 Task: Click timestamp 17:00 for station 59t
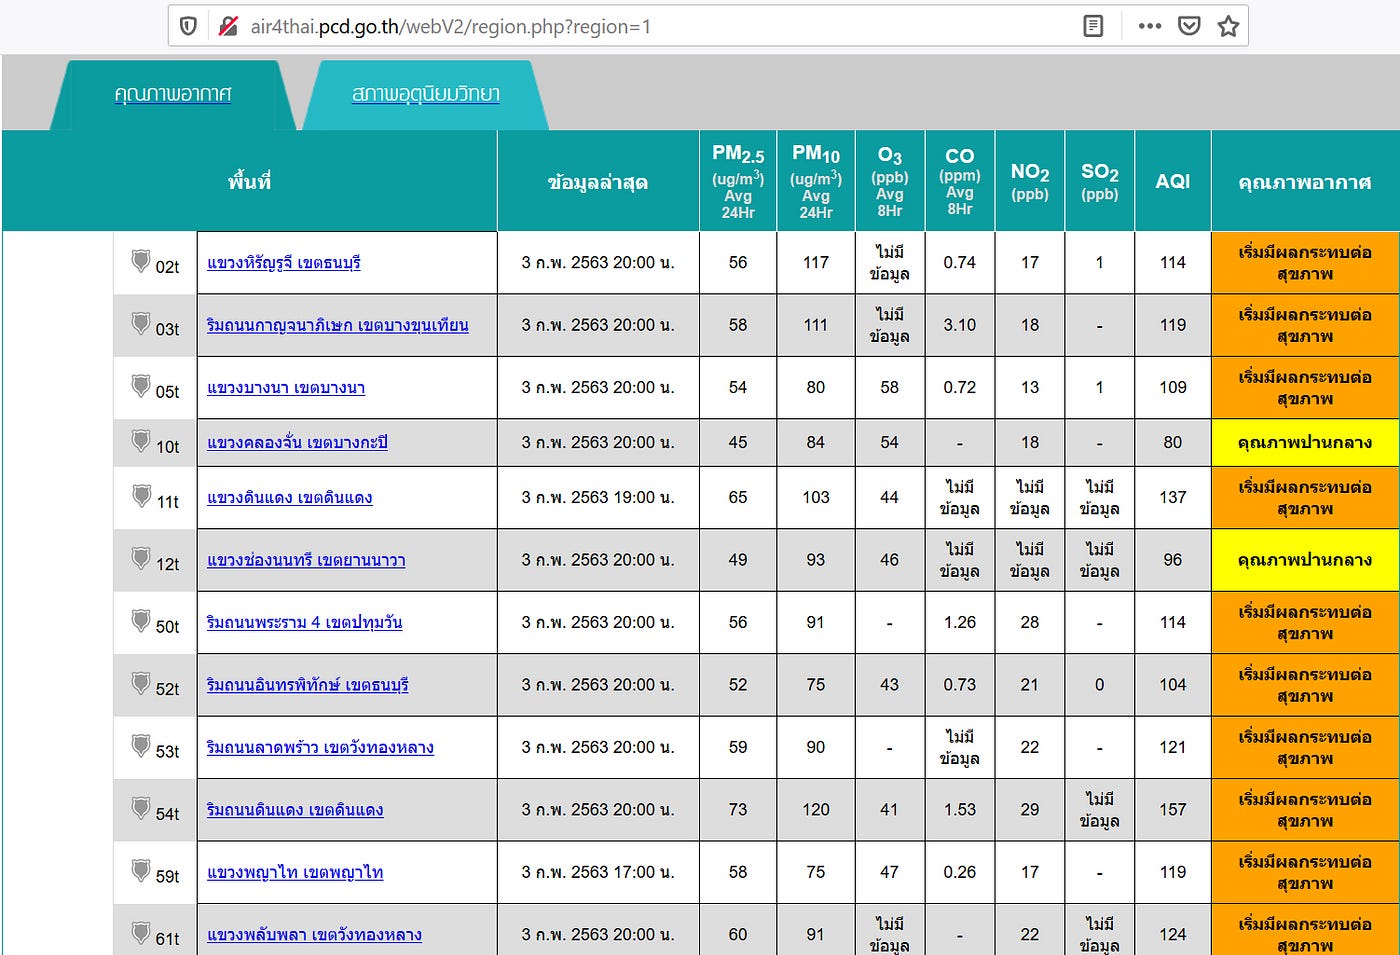click(x=598, y=872)
